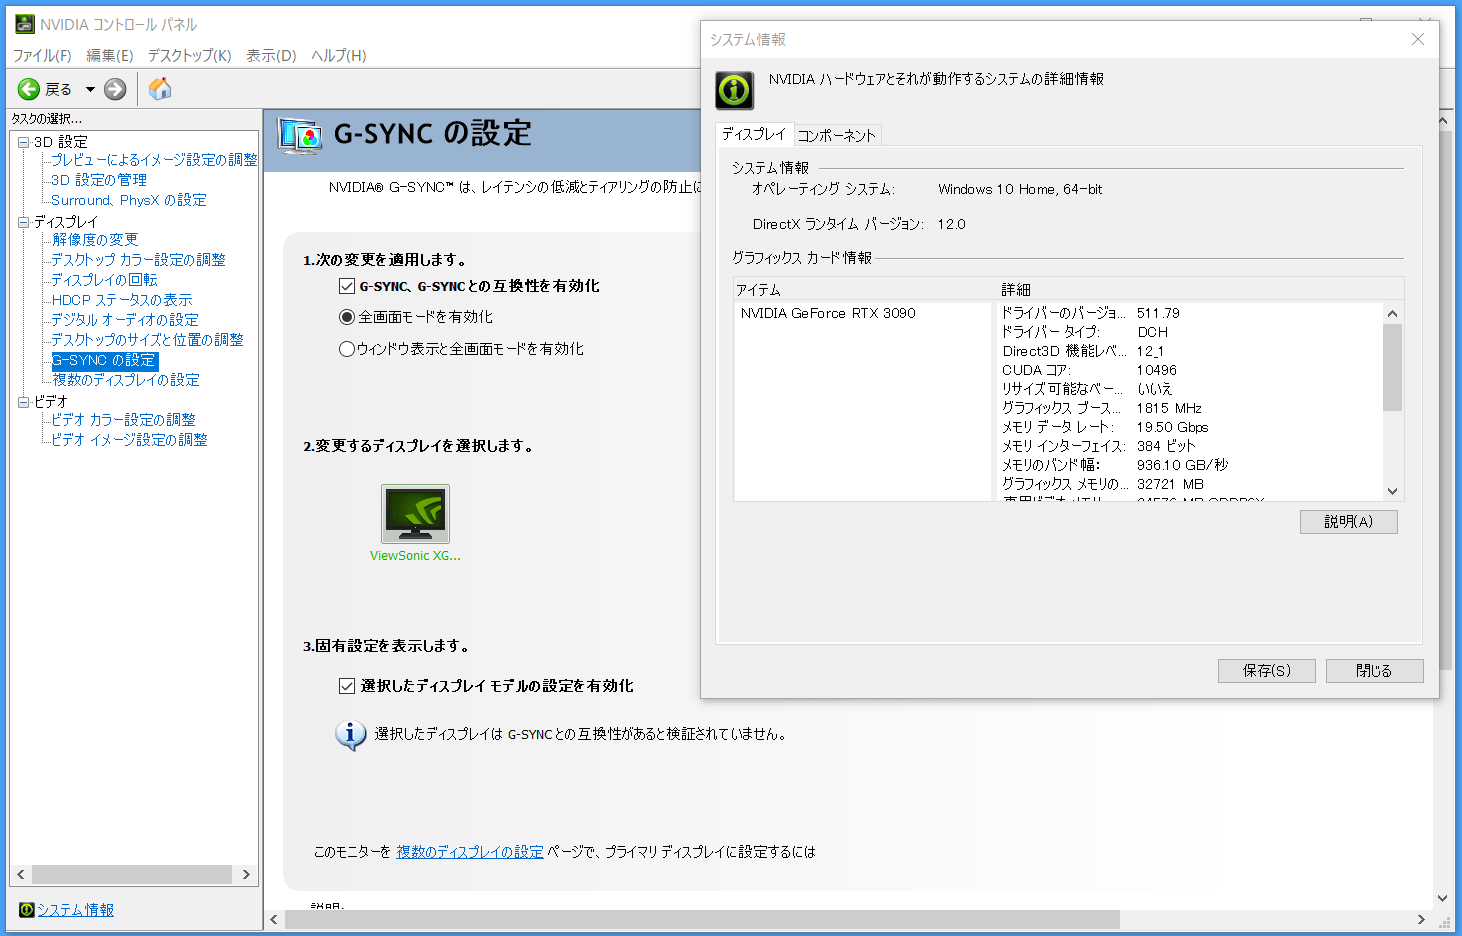Open the デスクトップ(K) menu
This screenshot has height=936, width=1462.
tap(190, 55)
